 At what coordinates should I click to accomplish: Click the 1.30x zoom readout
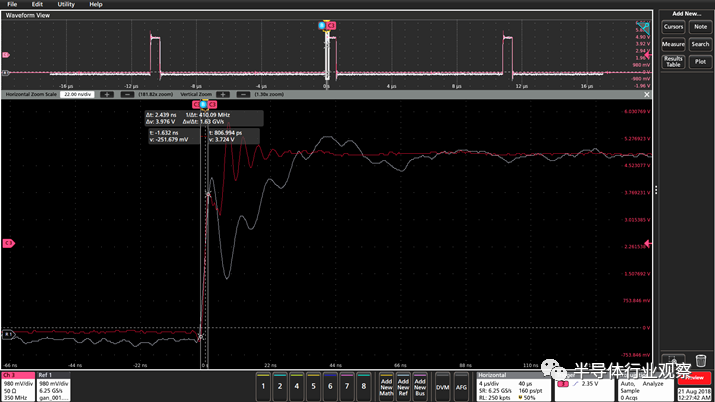(x=269, y=94)
